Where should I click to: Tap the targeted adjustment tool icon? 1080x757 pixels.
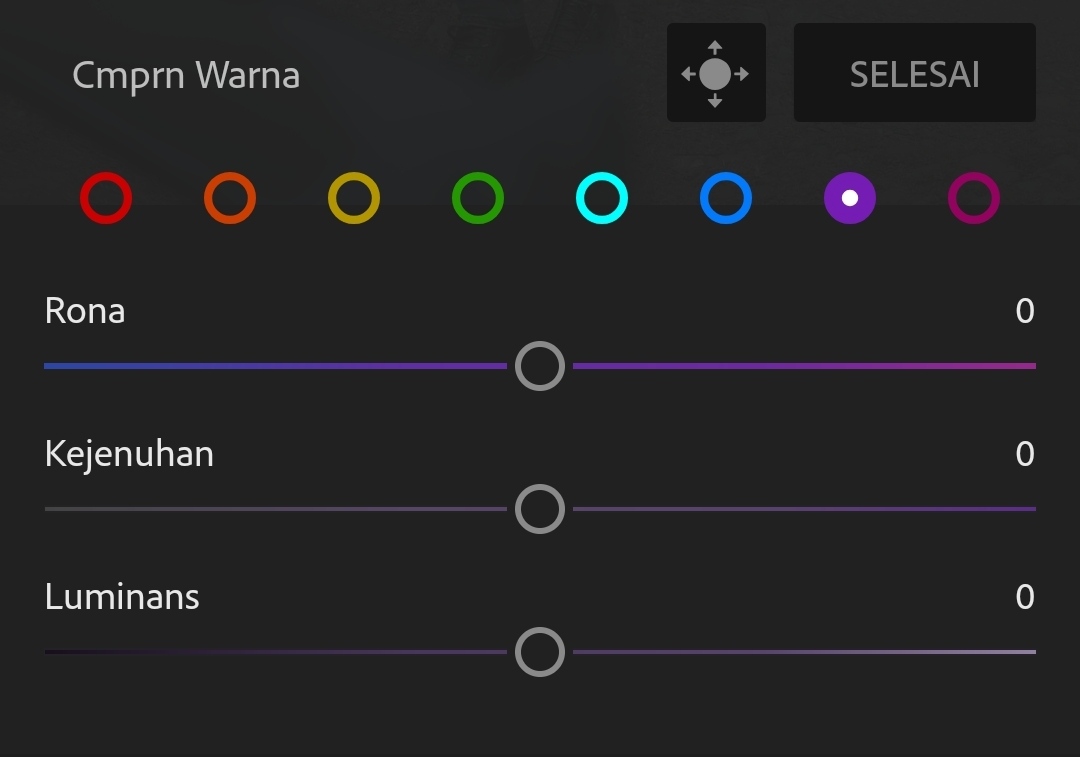[715, 74]
